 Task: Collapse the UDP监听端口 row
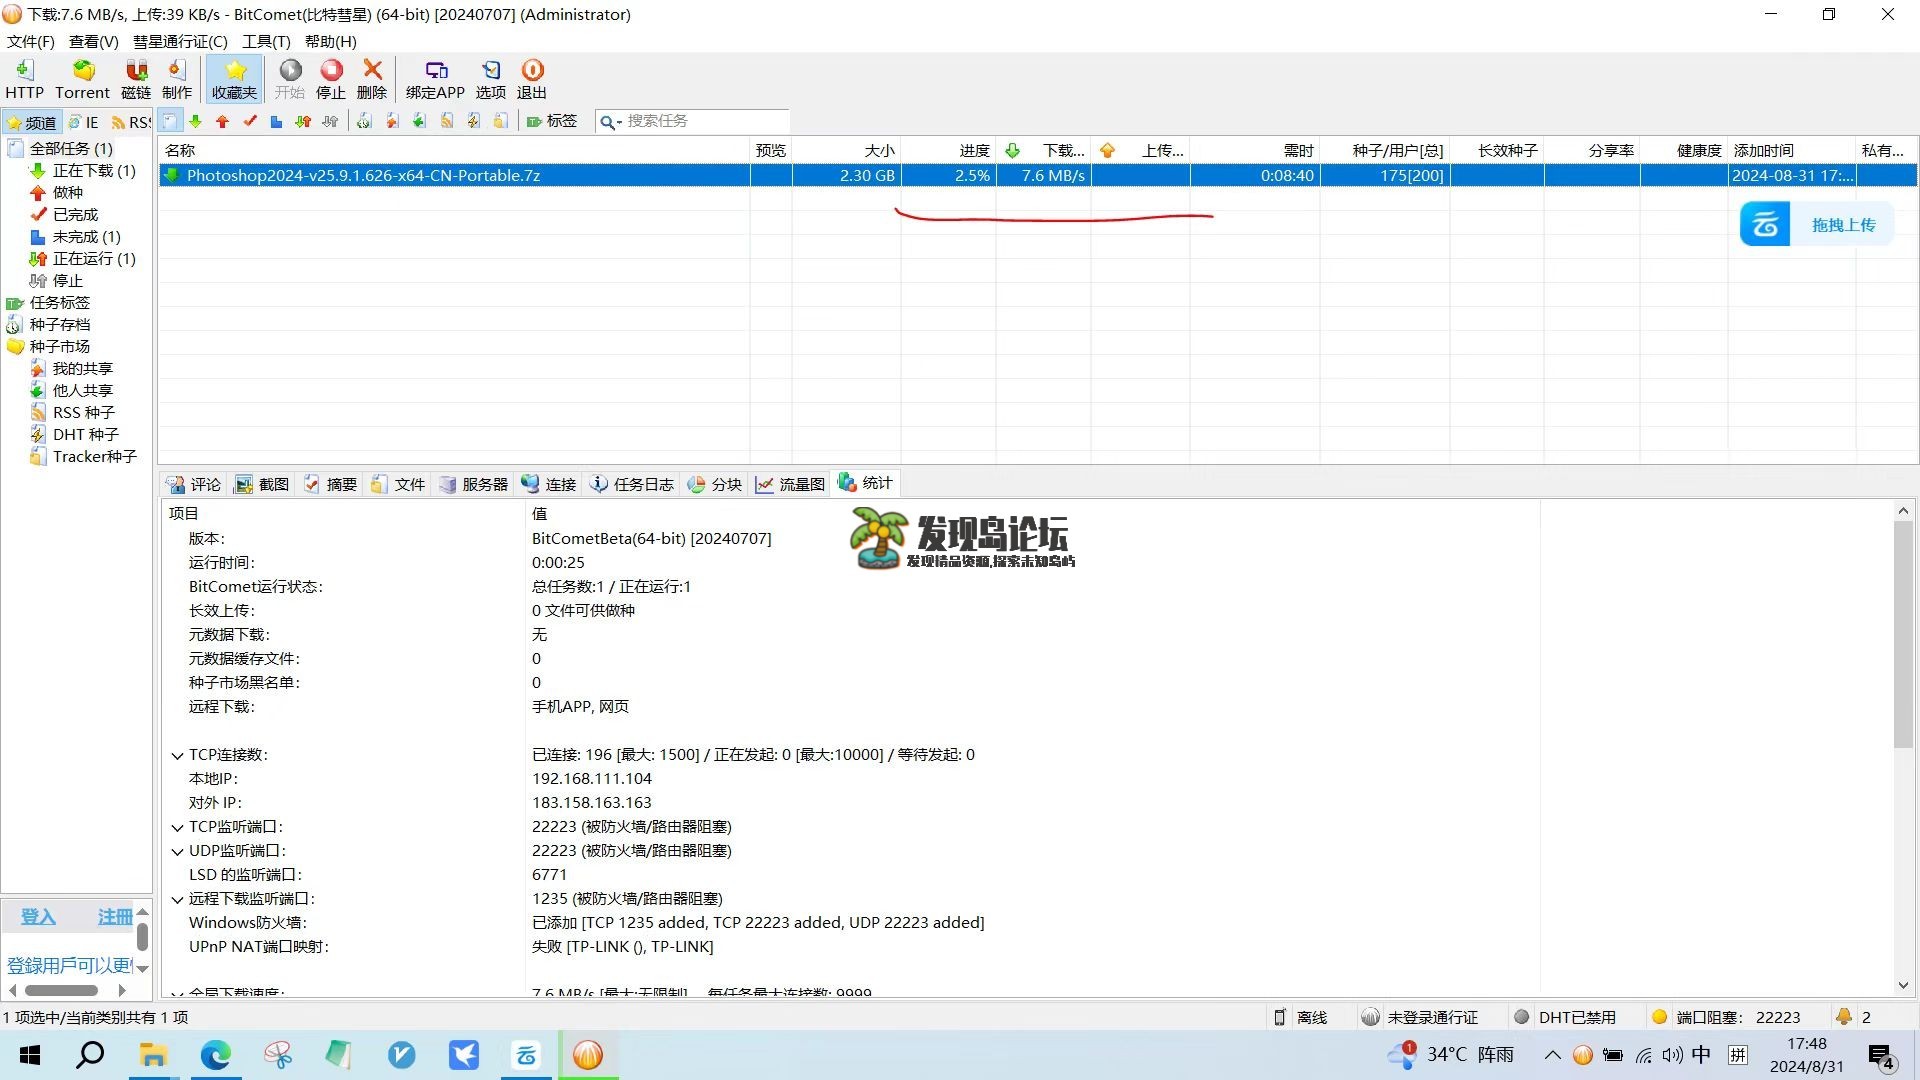click(x=177, y=852)
